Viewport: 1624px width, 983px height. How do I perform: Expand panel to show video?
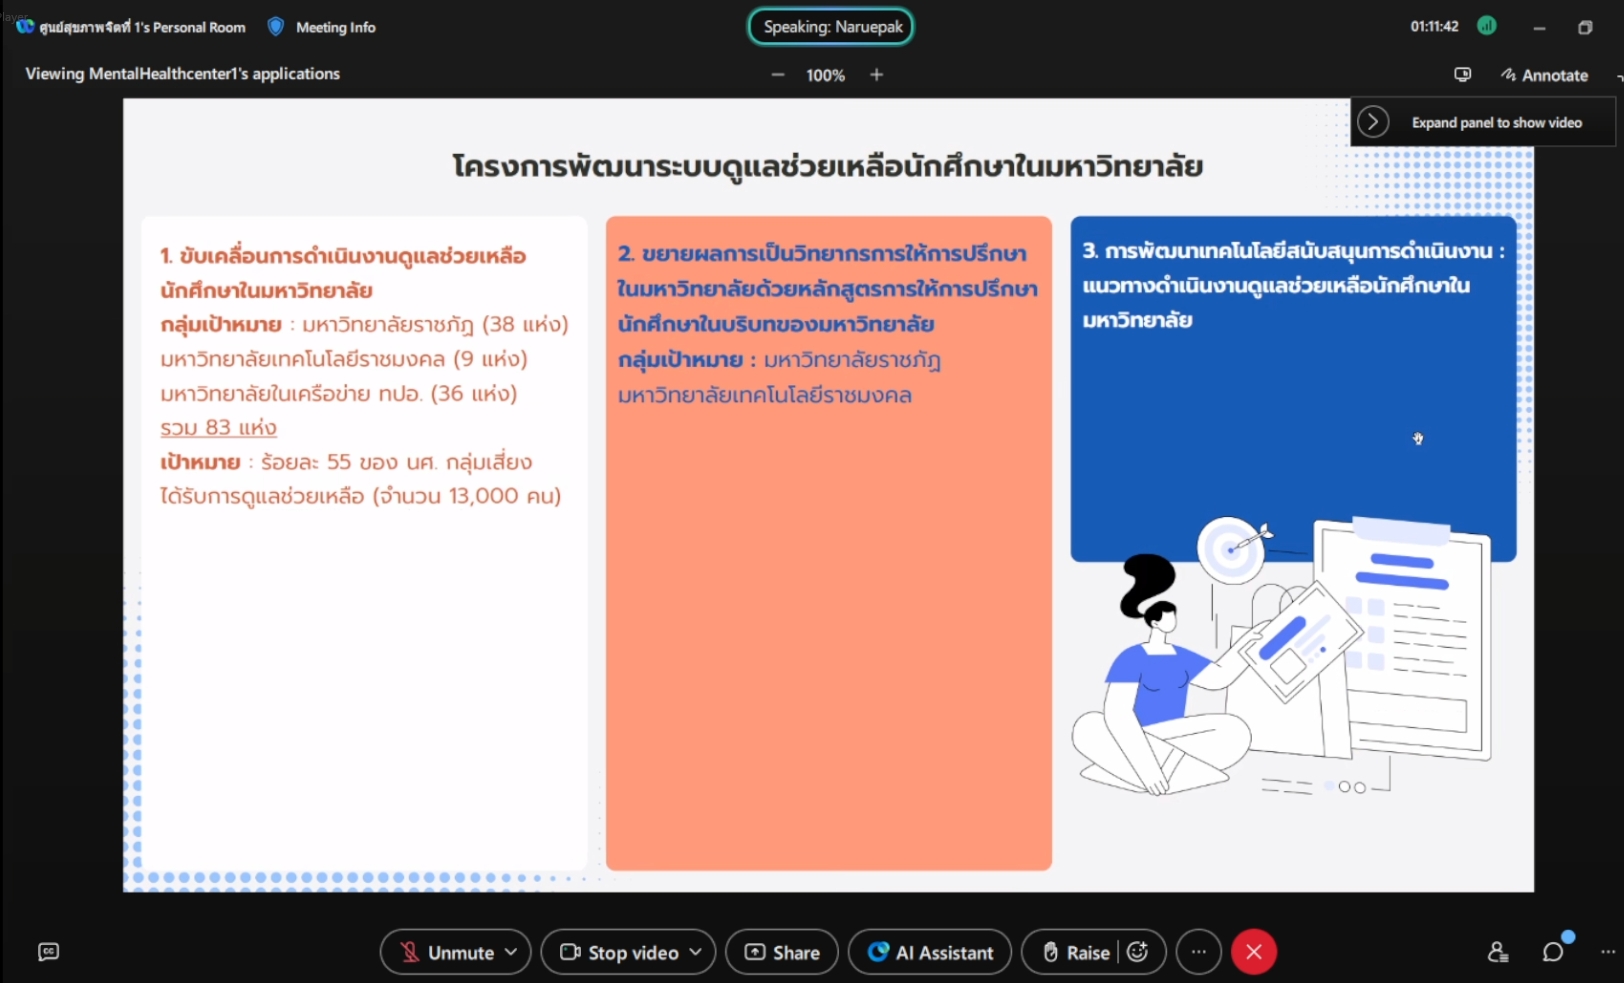click(1373, 122)
